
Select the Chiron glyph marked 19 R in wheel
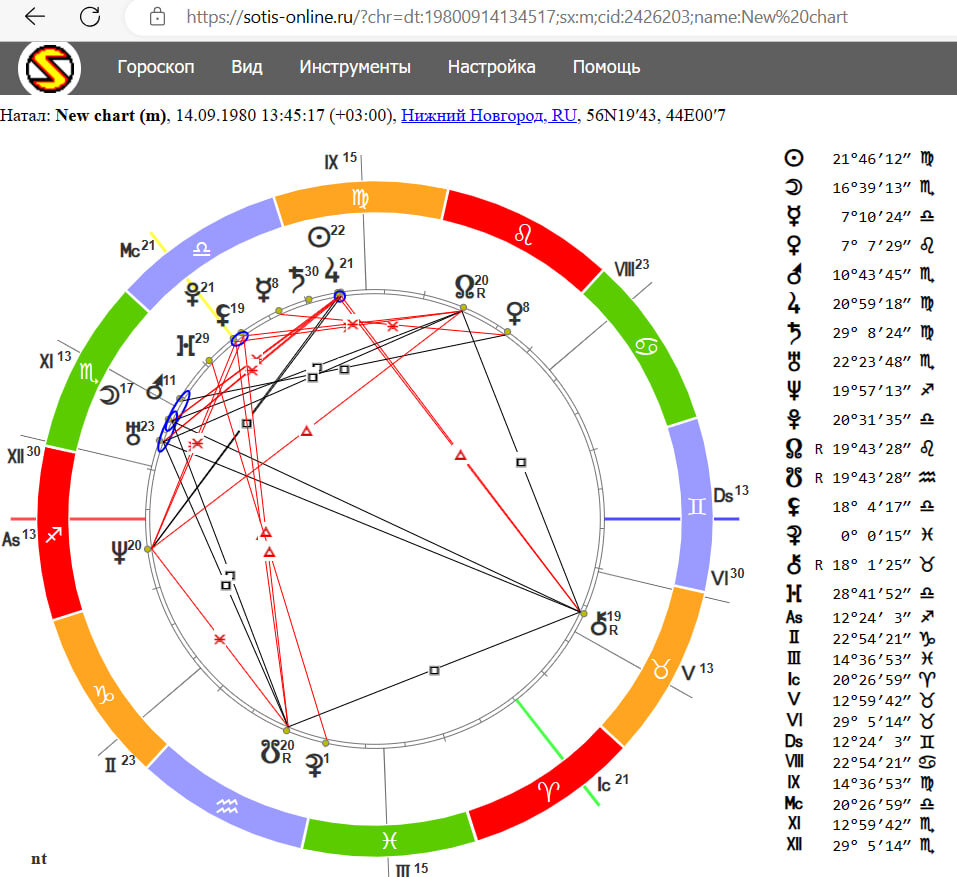click(x=599, y=622)
